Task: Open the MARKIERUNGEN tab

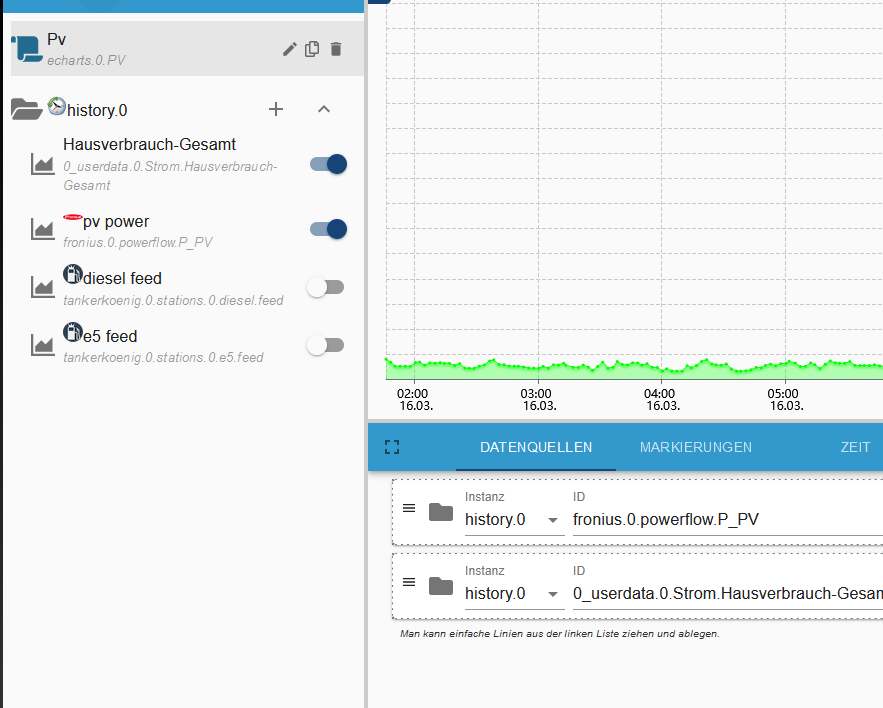Action: pos(696,447)
